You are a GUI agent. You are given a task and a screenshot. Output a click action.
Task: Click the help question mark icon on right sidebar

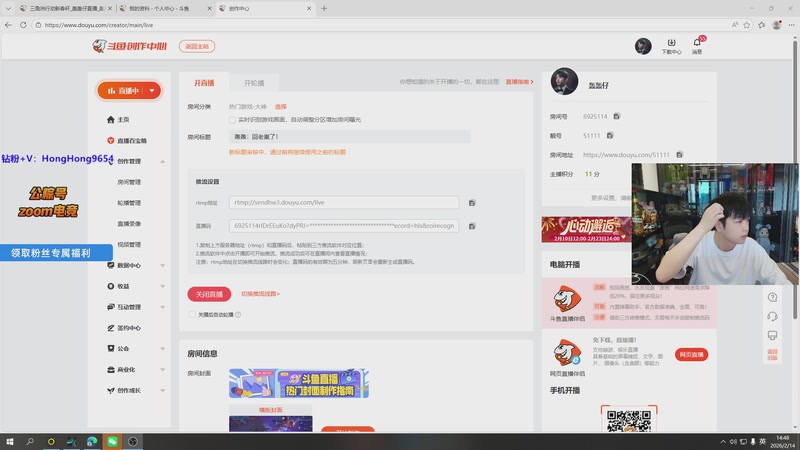(x=772, y=297)
